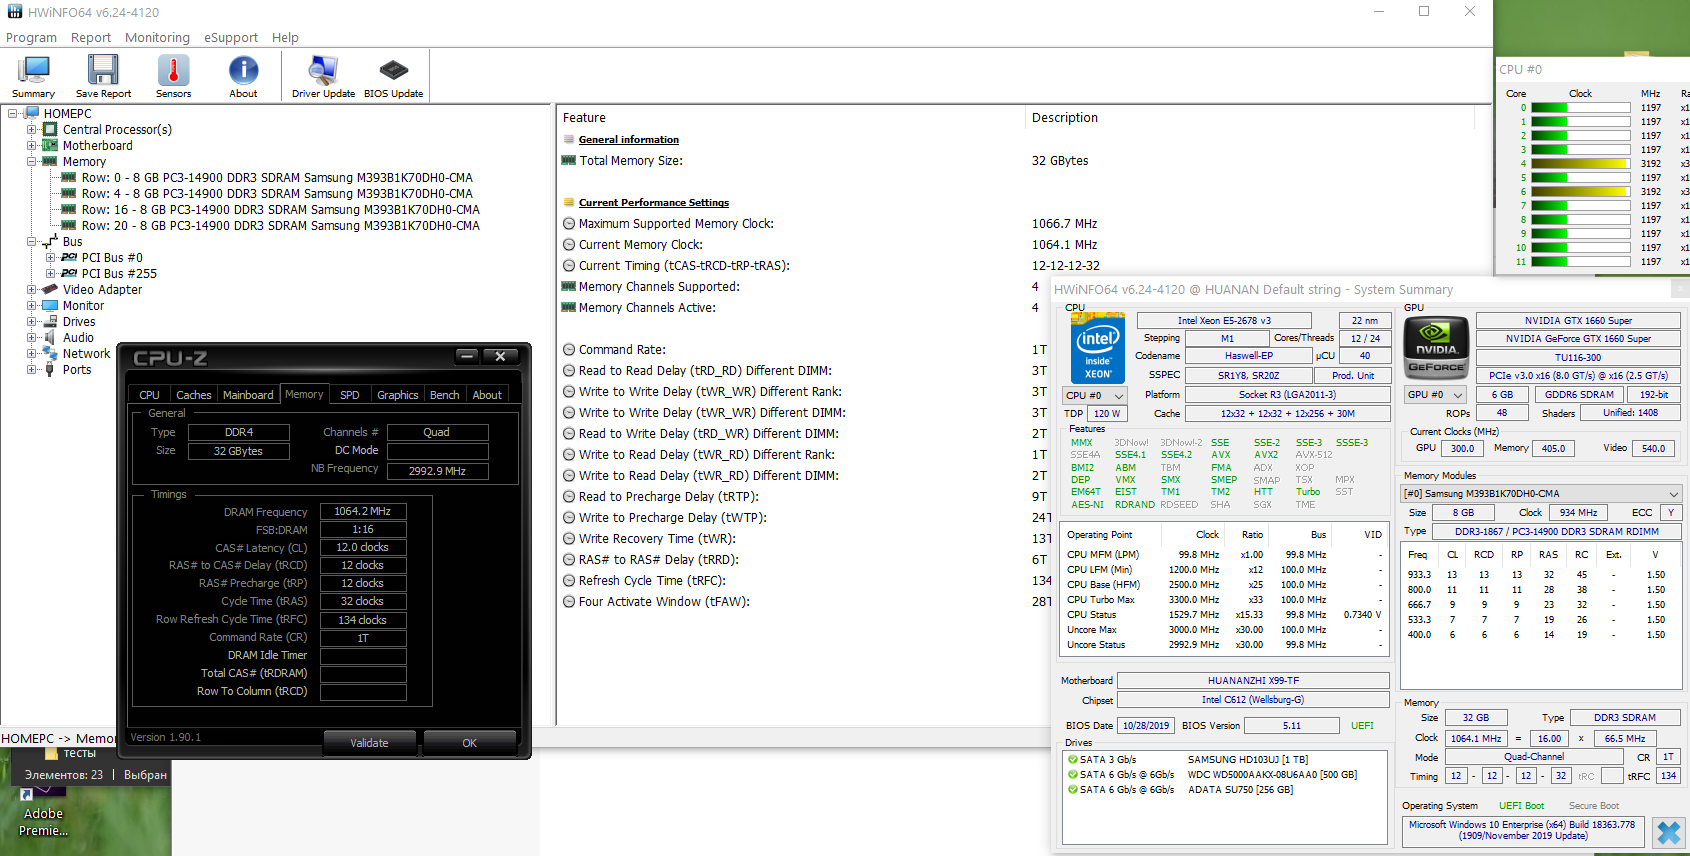Open the Help menu in HWiNFO64
This screenshot has height=856, width=1690.
point(285,38)
